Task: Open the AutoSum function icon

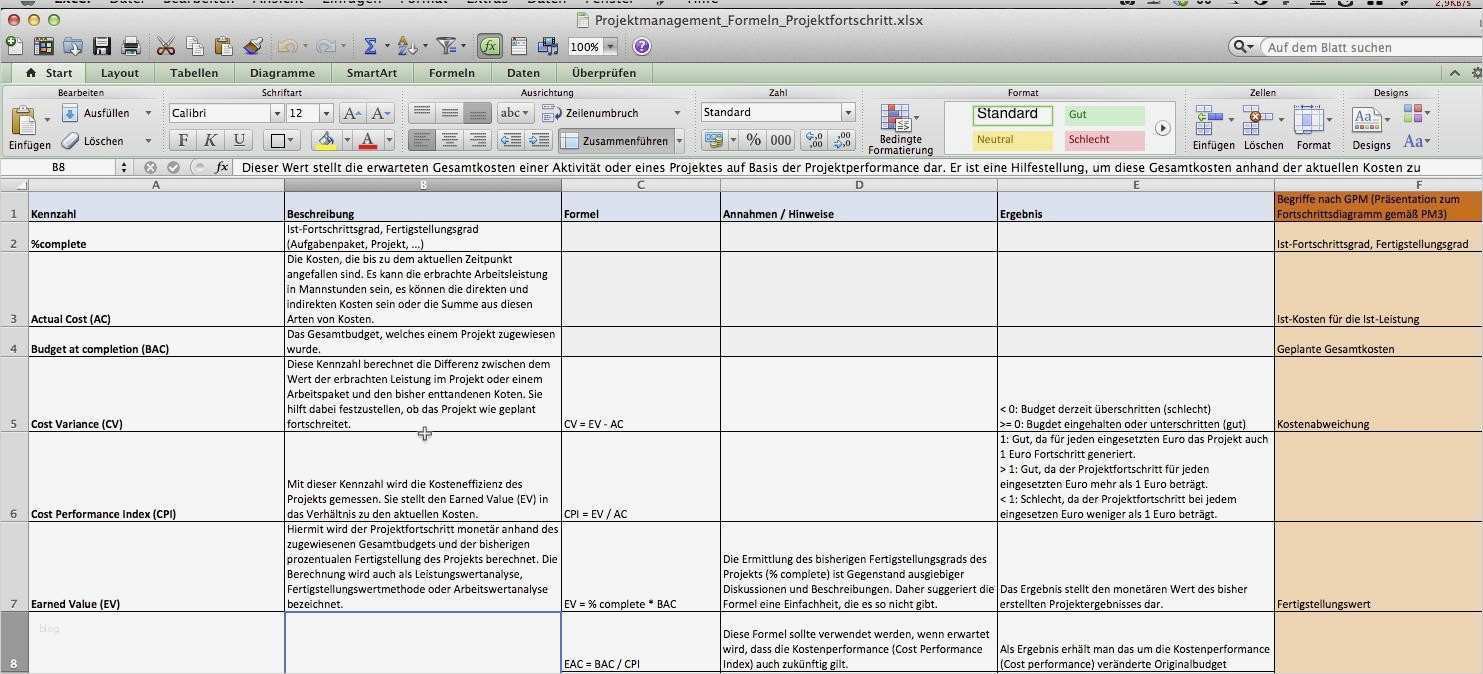Action: [x=371, y=46]
